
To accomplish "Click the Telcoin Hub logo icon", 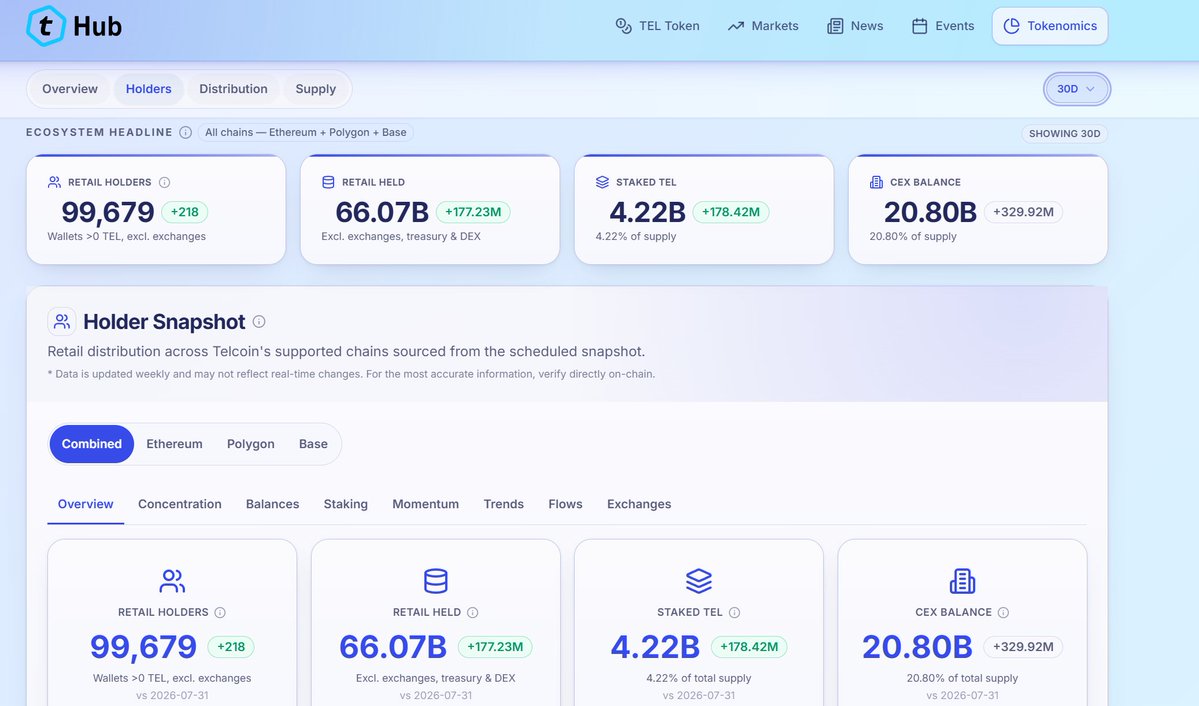I will pos(45,26).
